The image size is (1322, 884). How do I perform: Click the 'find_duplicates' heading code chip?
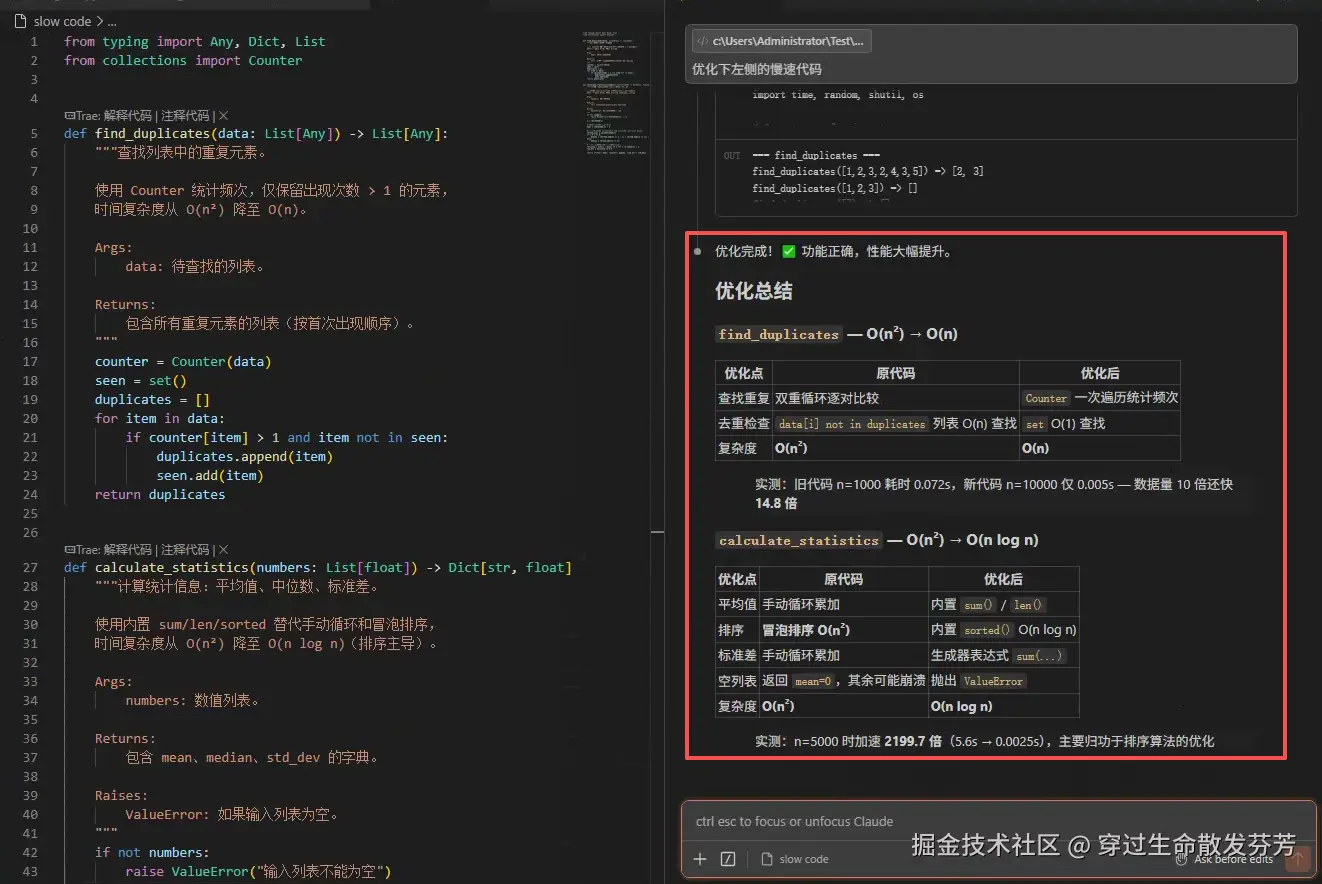[779, 334]
